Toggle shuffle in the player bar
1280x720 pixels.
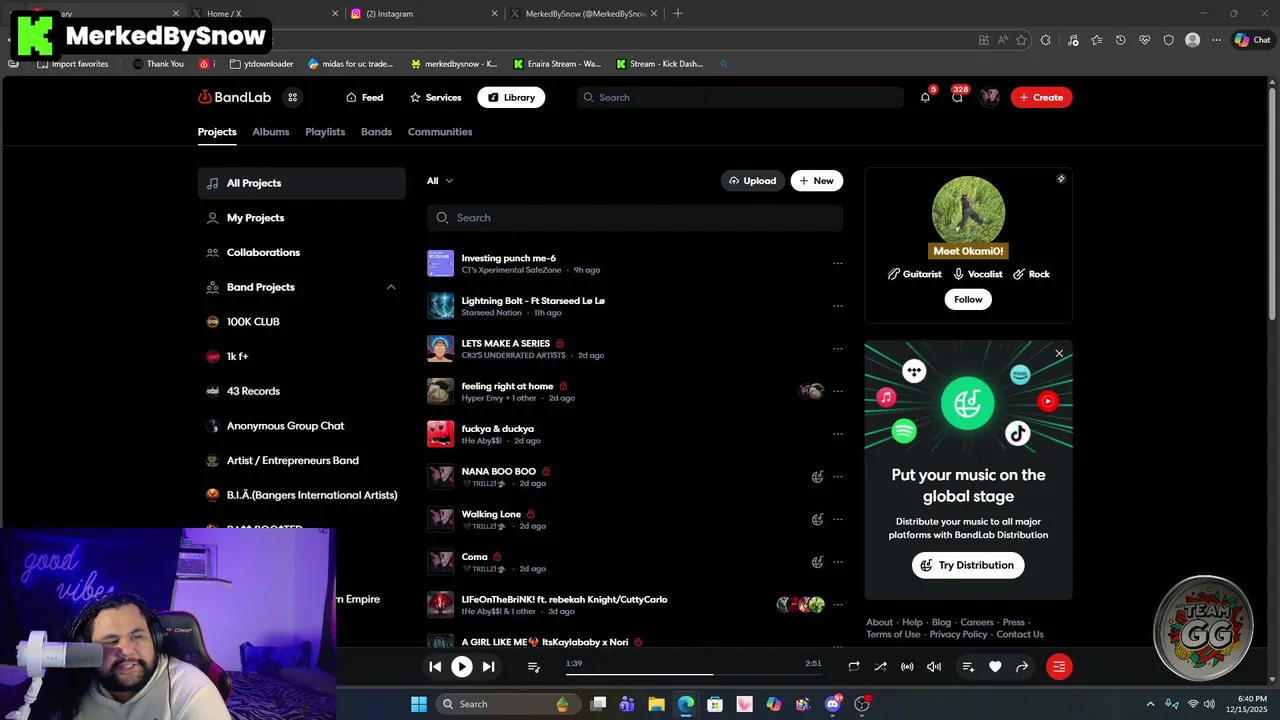pos(880,667)
